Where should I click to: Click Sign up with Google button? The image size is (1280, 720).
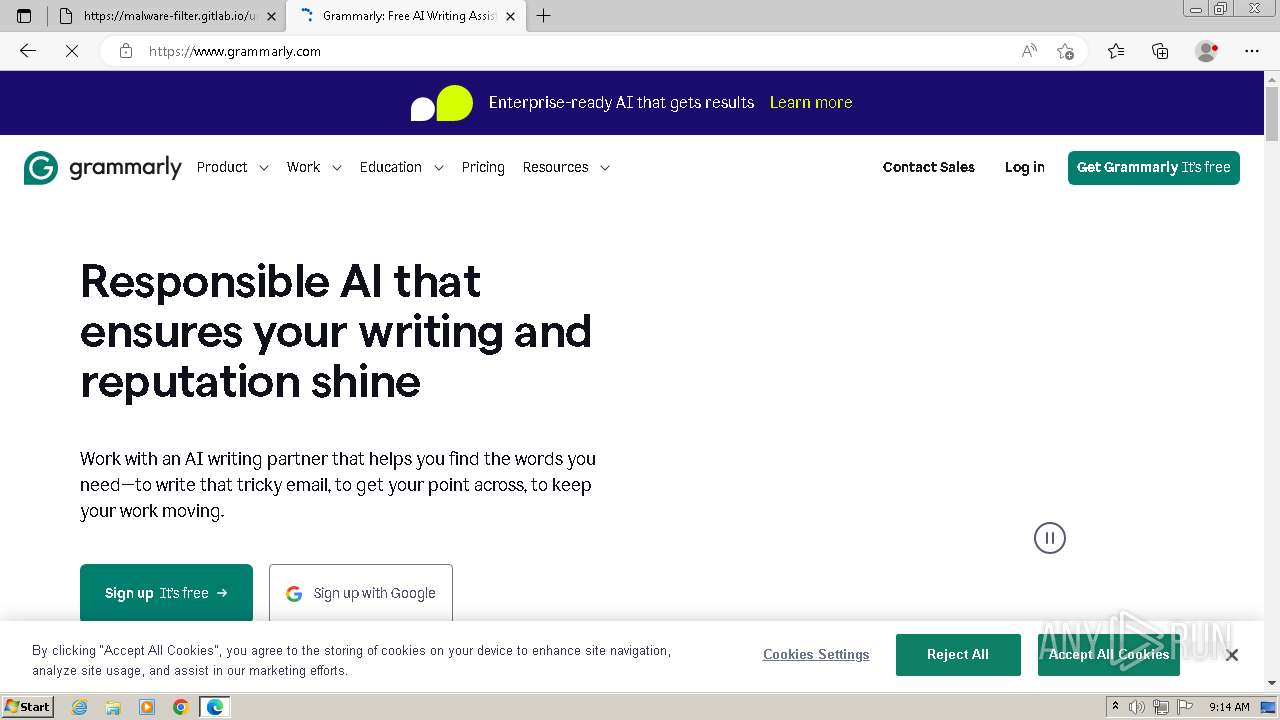(361, 593)
